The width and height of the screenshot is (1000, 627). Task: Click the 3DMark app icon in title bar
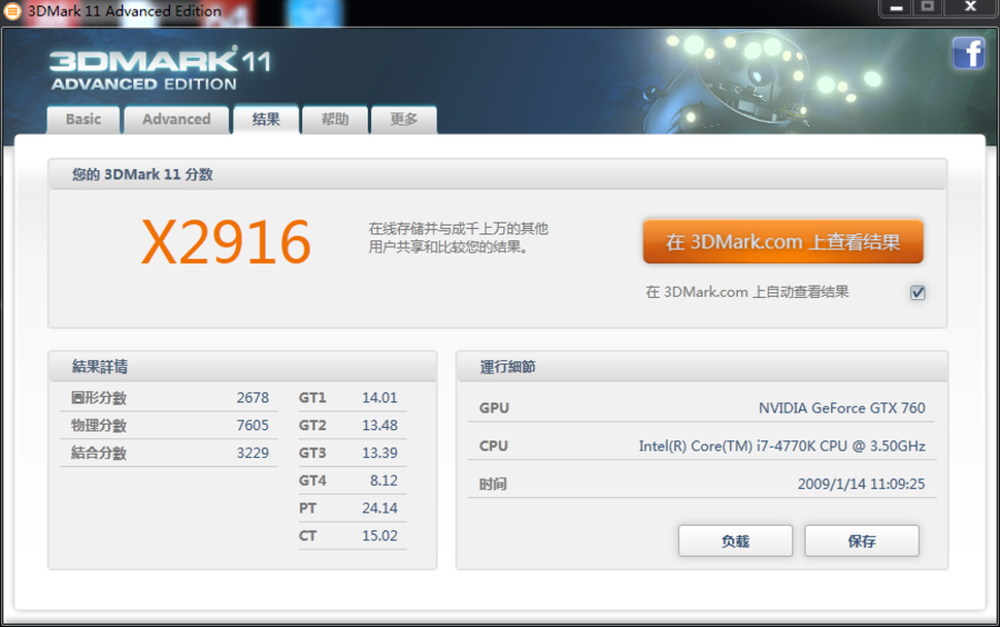pyautogui.click(x=12, y=11)
